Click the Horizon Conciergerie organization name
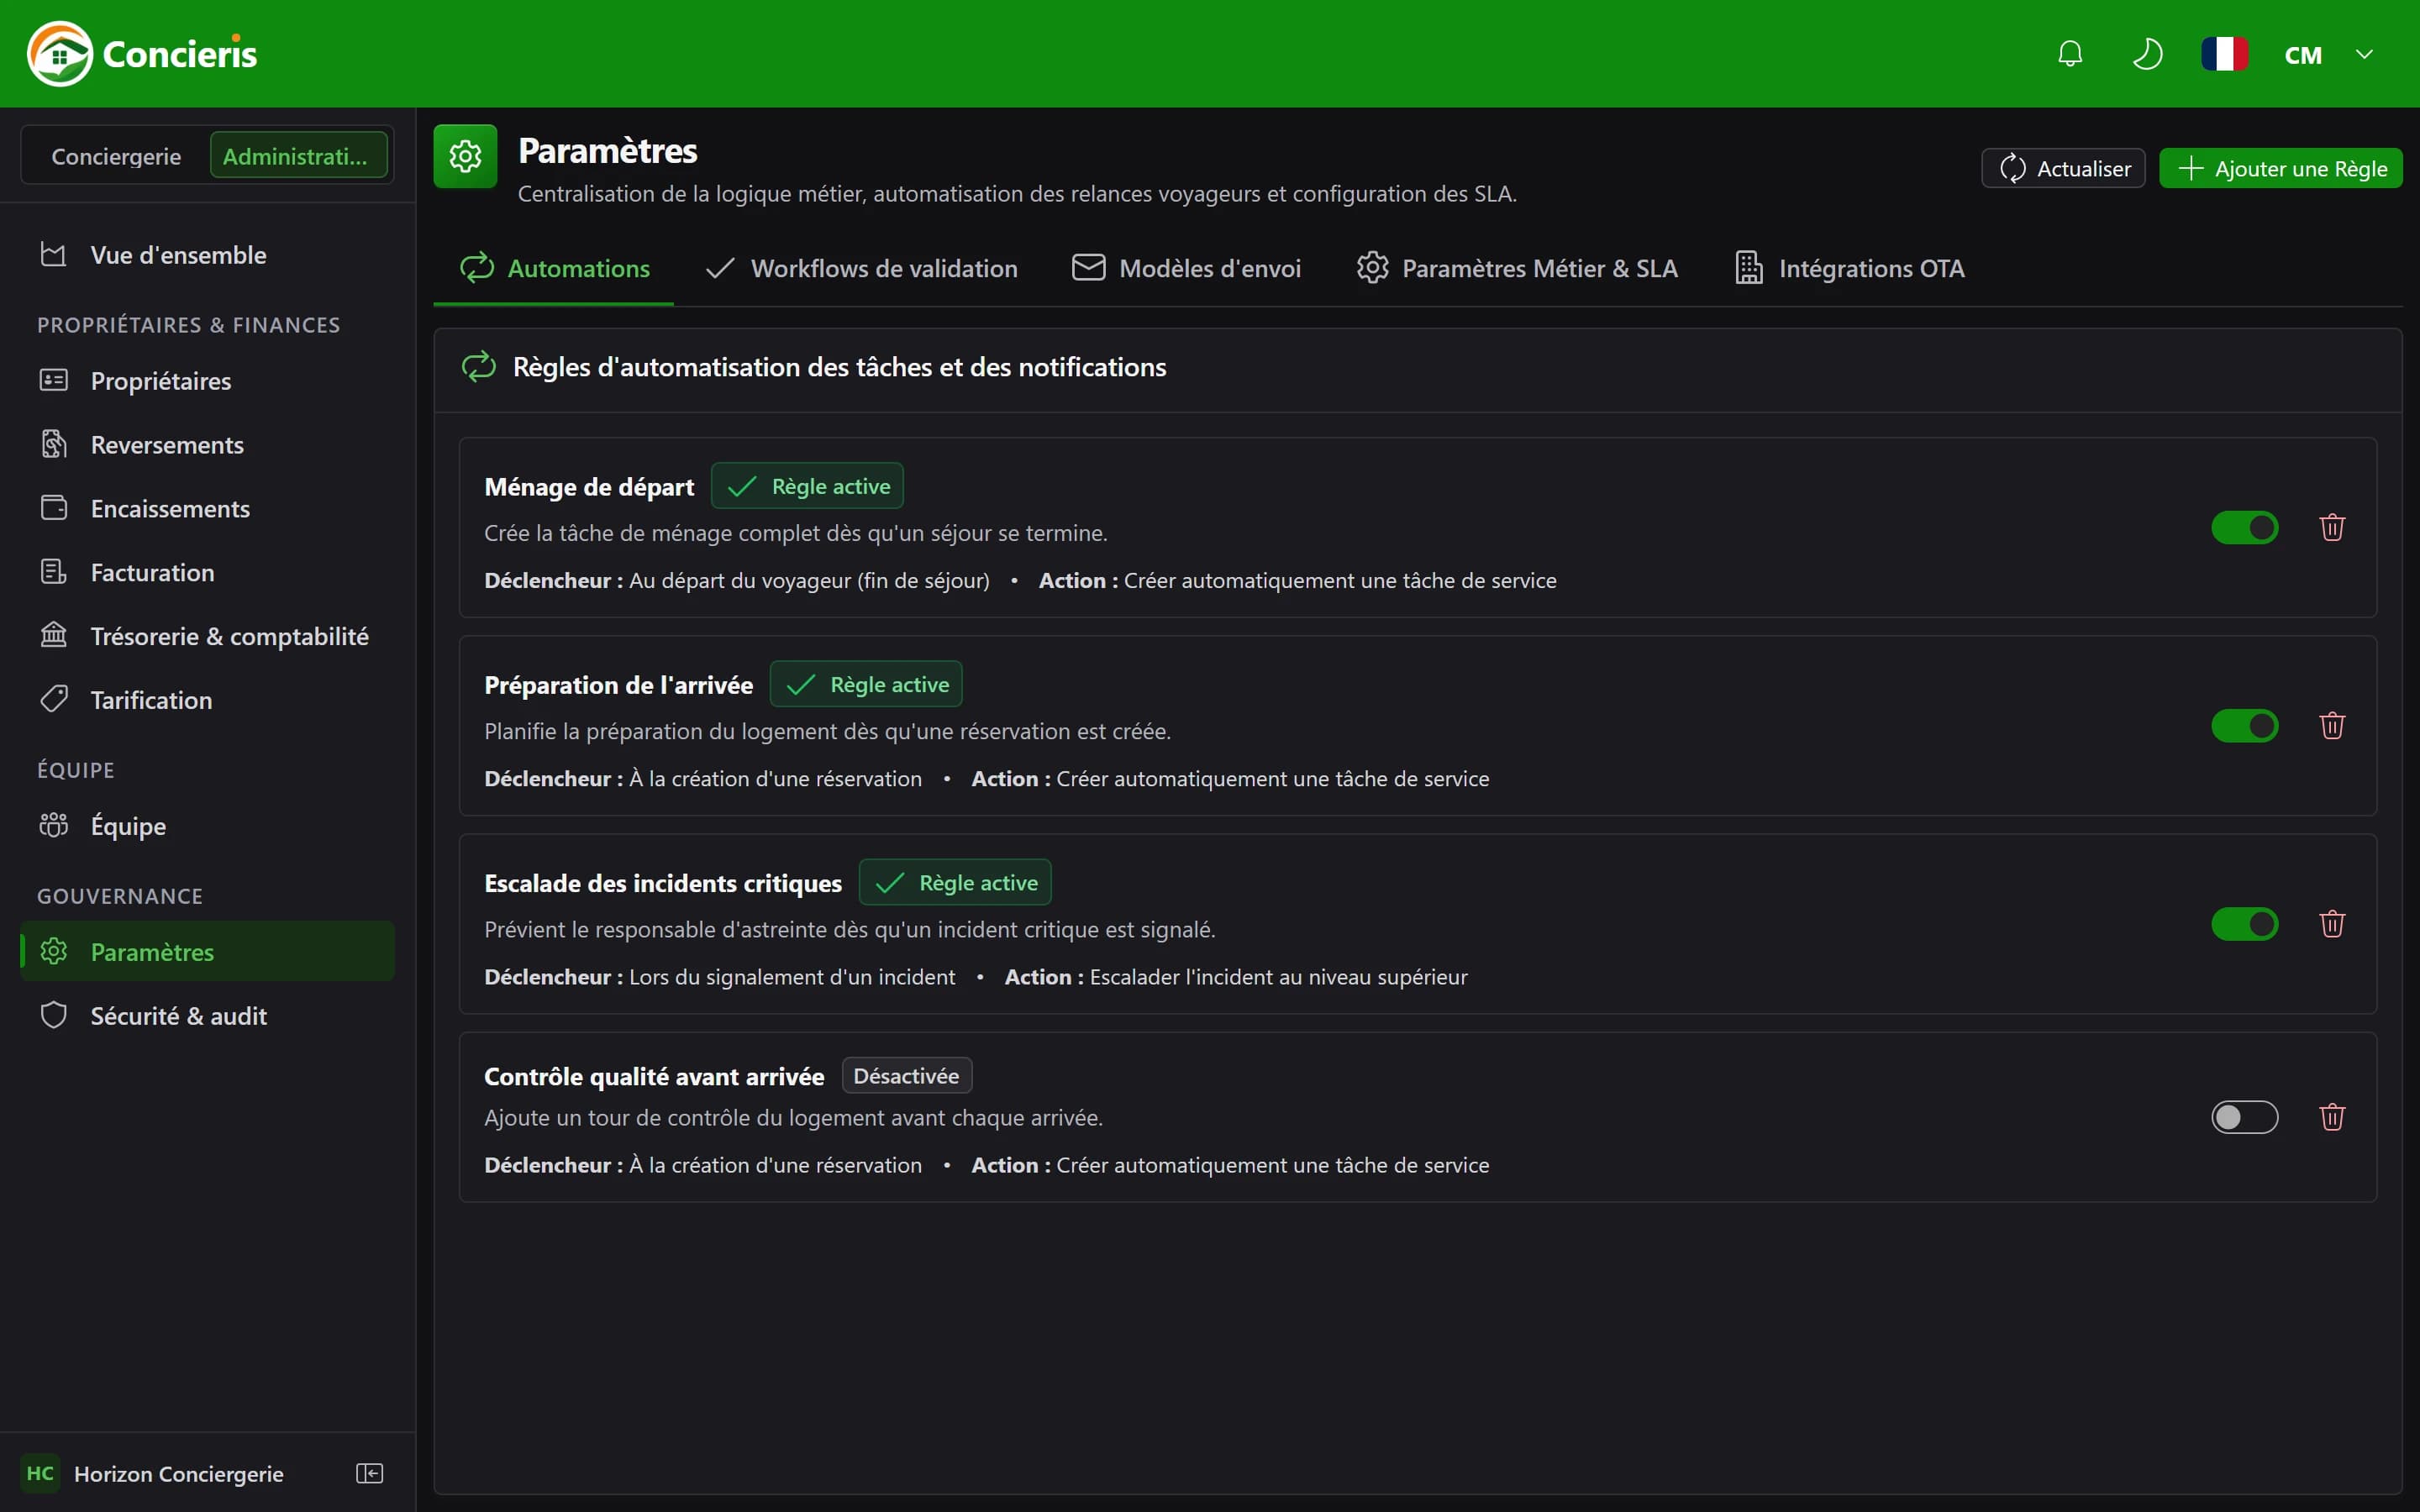Screen dimensions: 2420x1512 [179, 1474]
